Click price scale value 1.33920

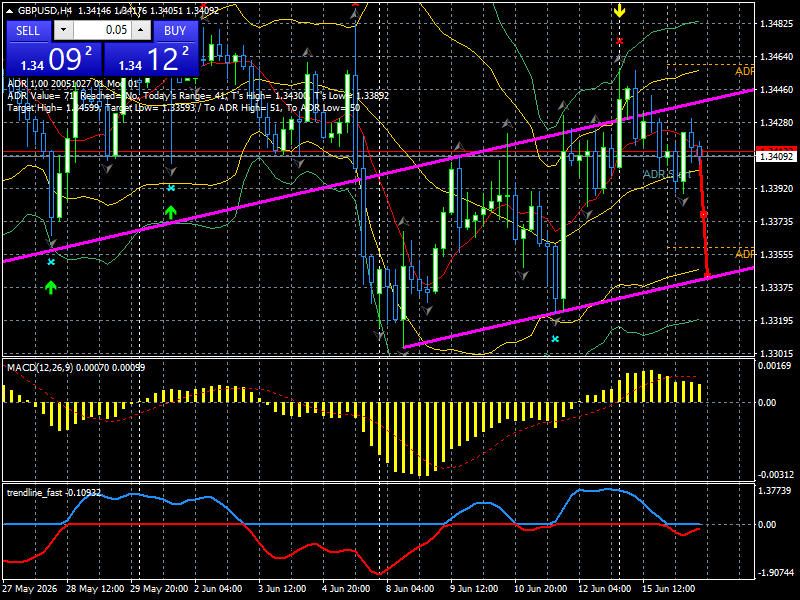(777, 188)
